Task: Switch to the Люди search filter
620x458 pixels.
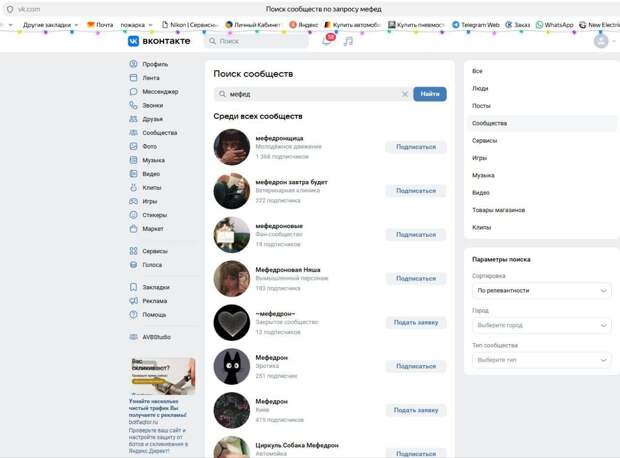Action: click(480, 88)
